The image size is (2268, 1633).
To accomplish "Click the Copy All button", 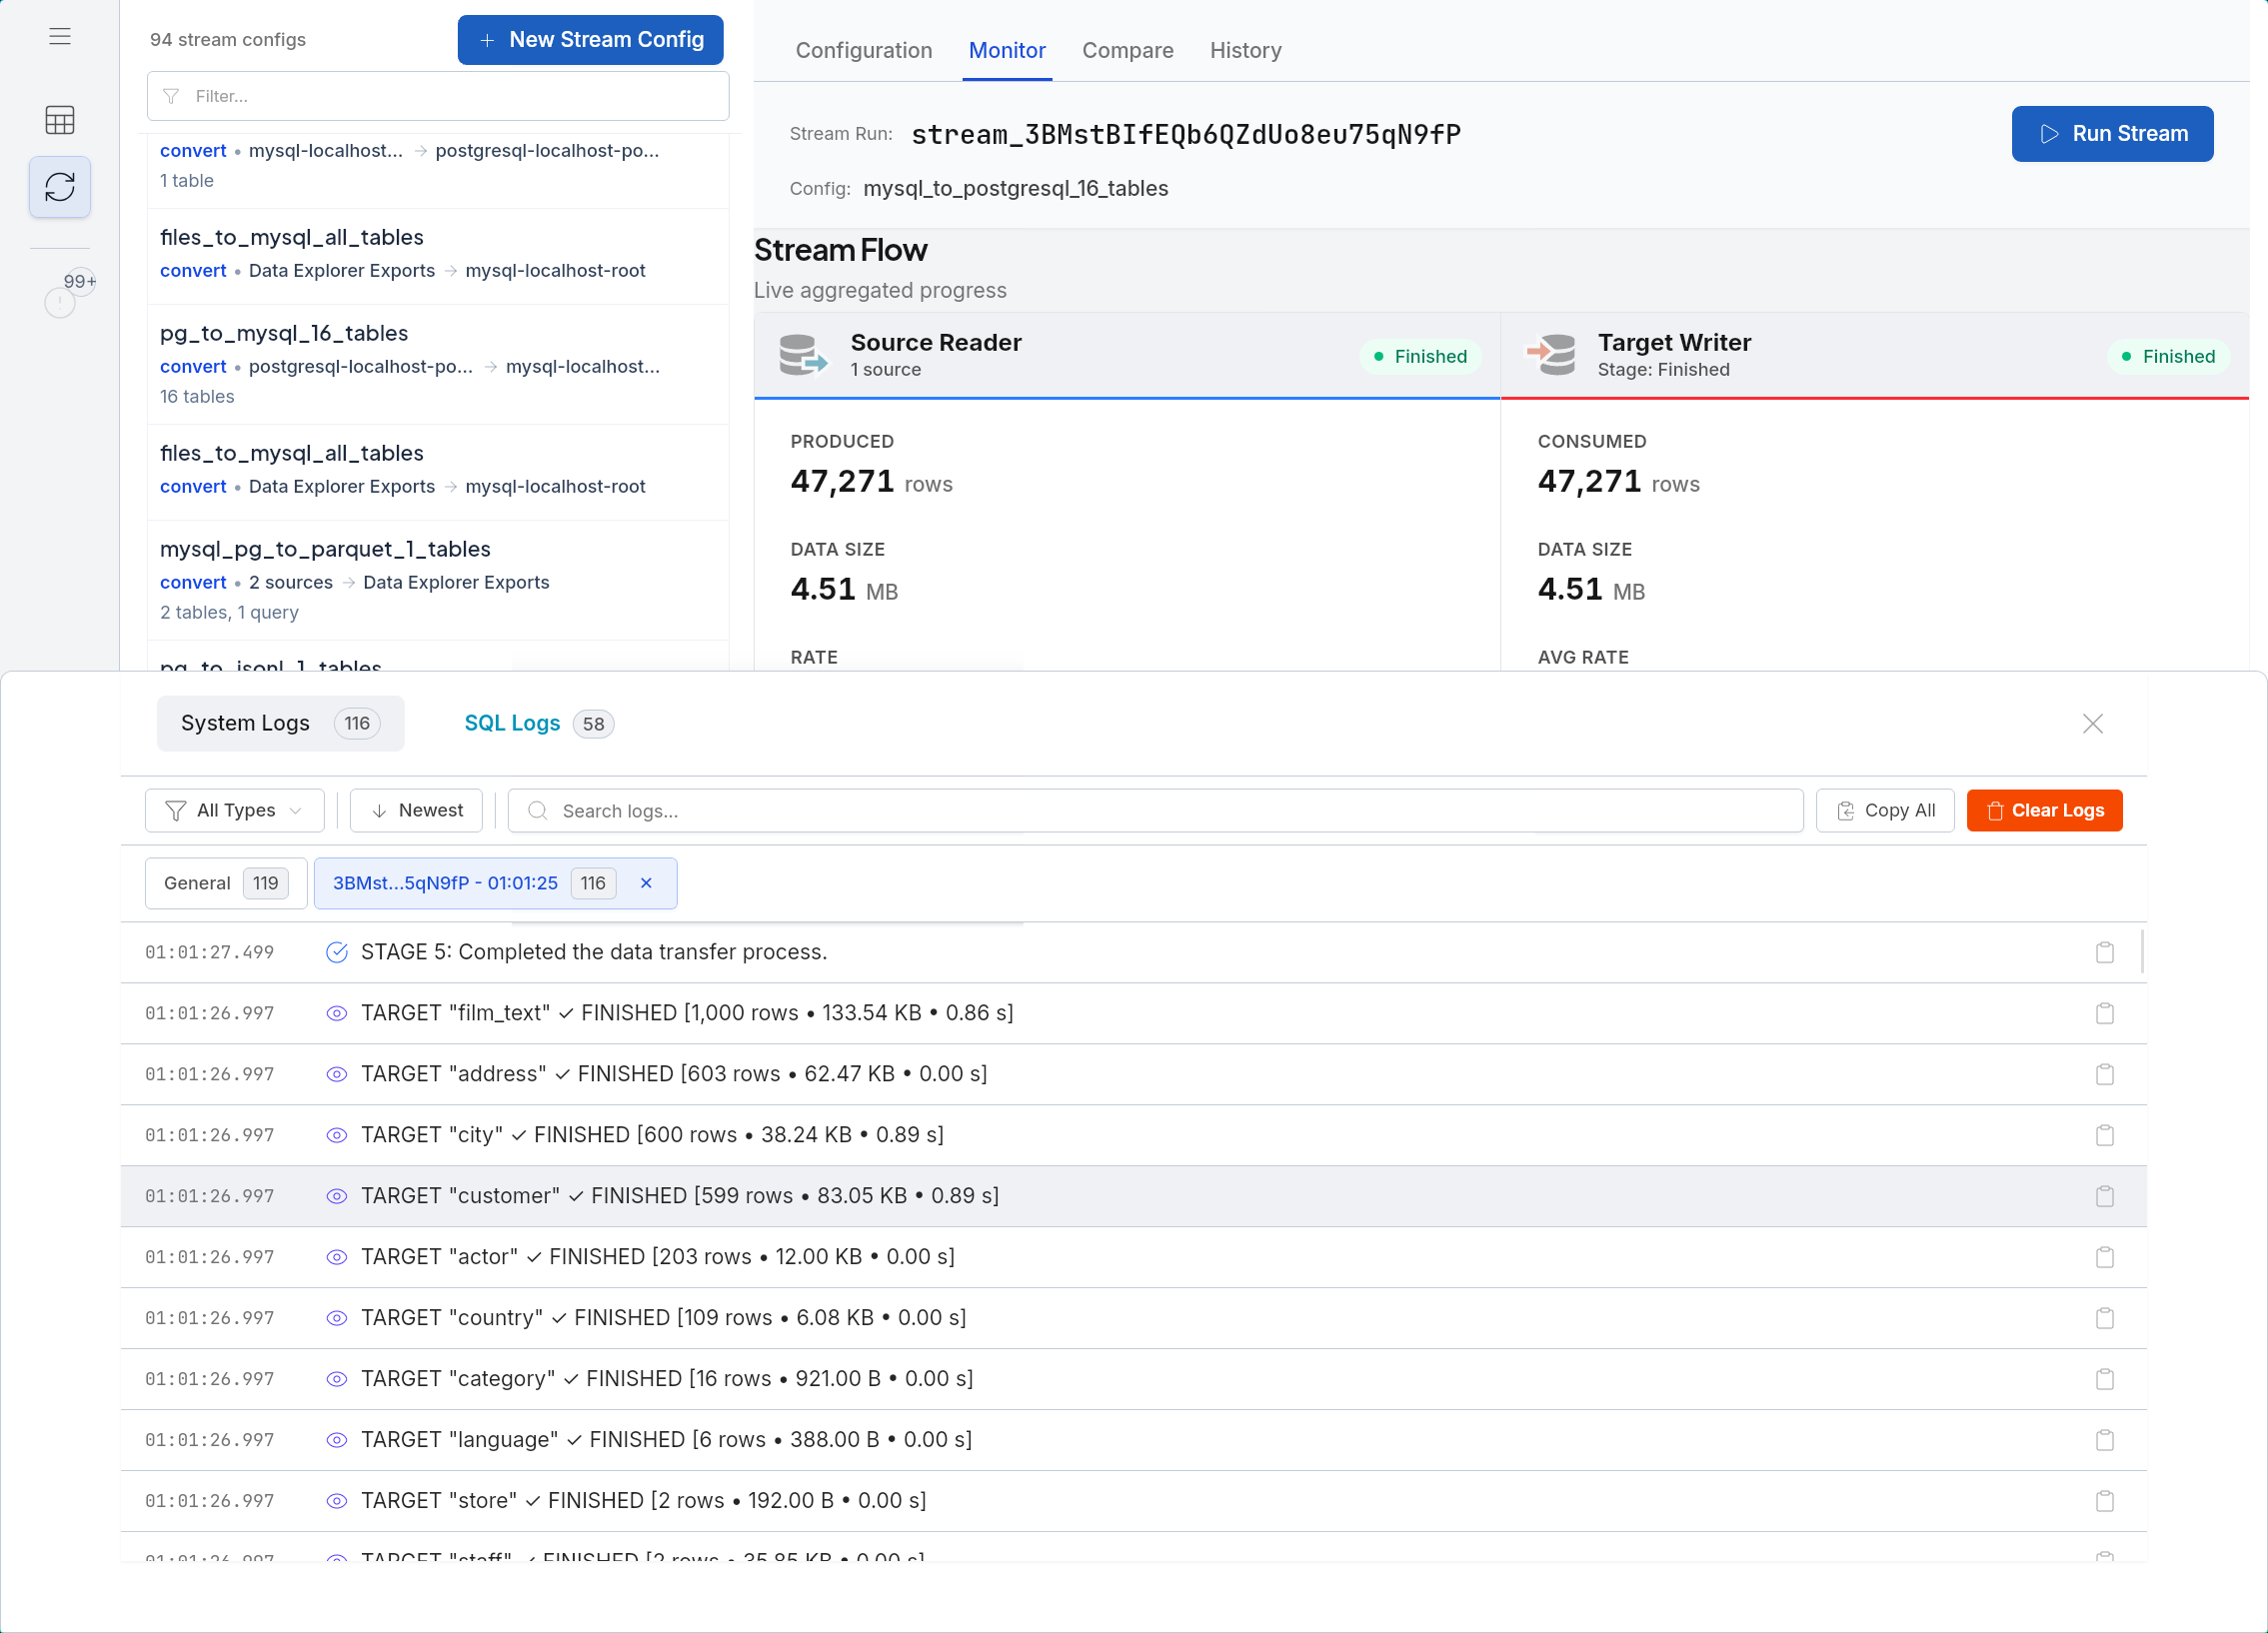I will [1885, 810].
